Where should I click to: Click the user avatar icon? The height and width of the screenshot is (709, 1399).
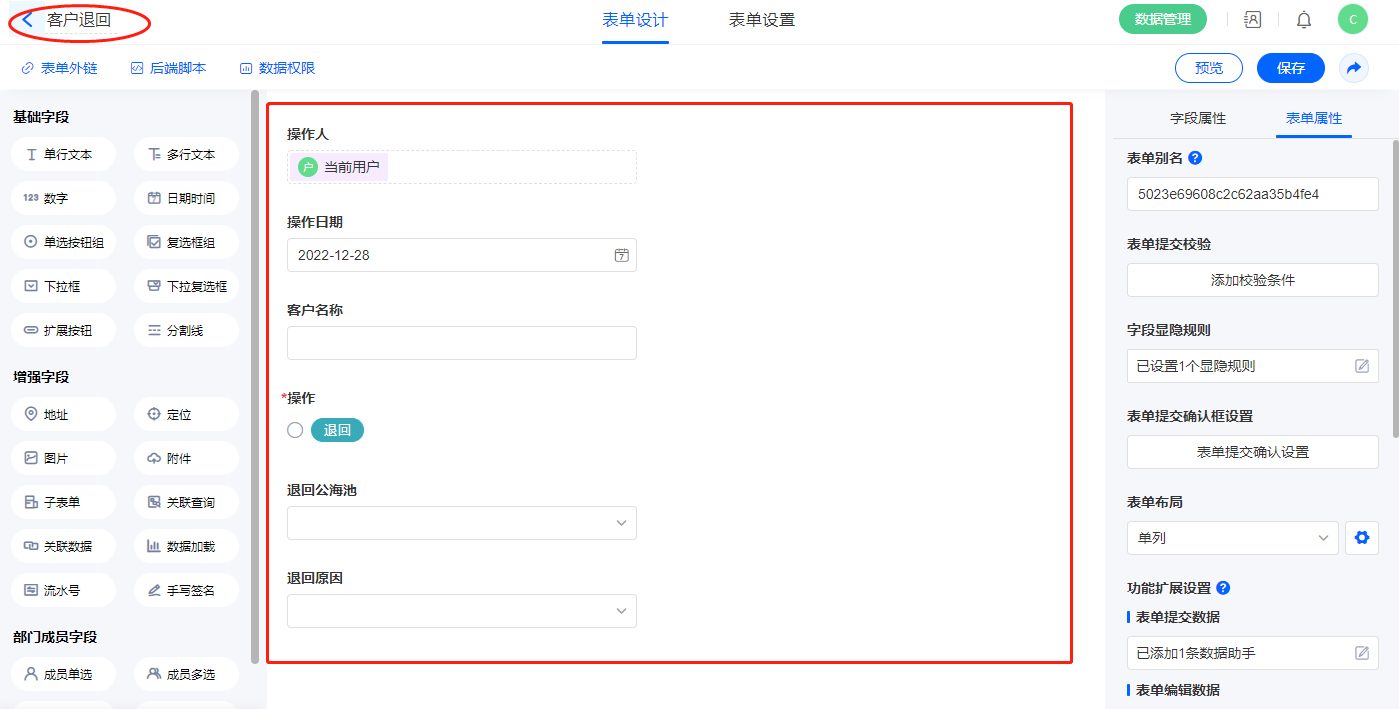point(1352,20)
